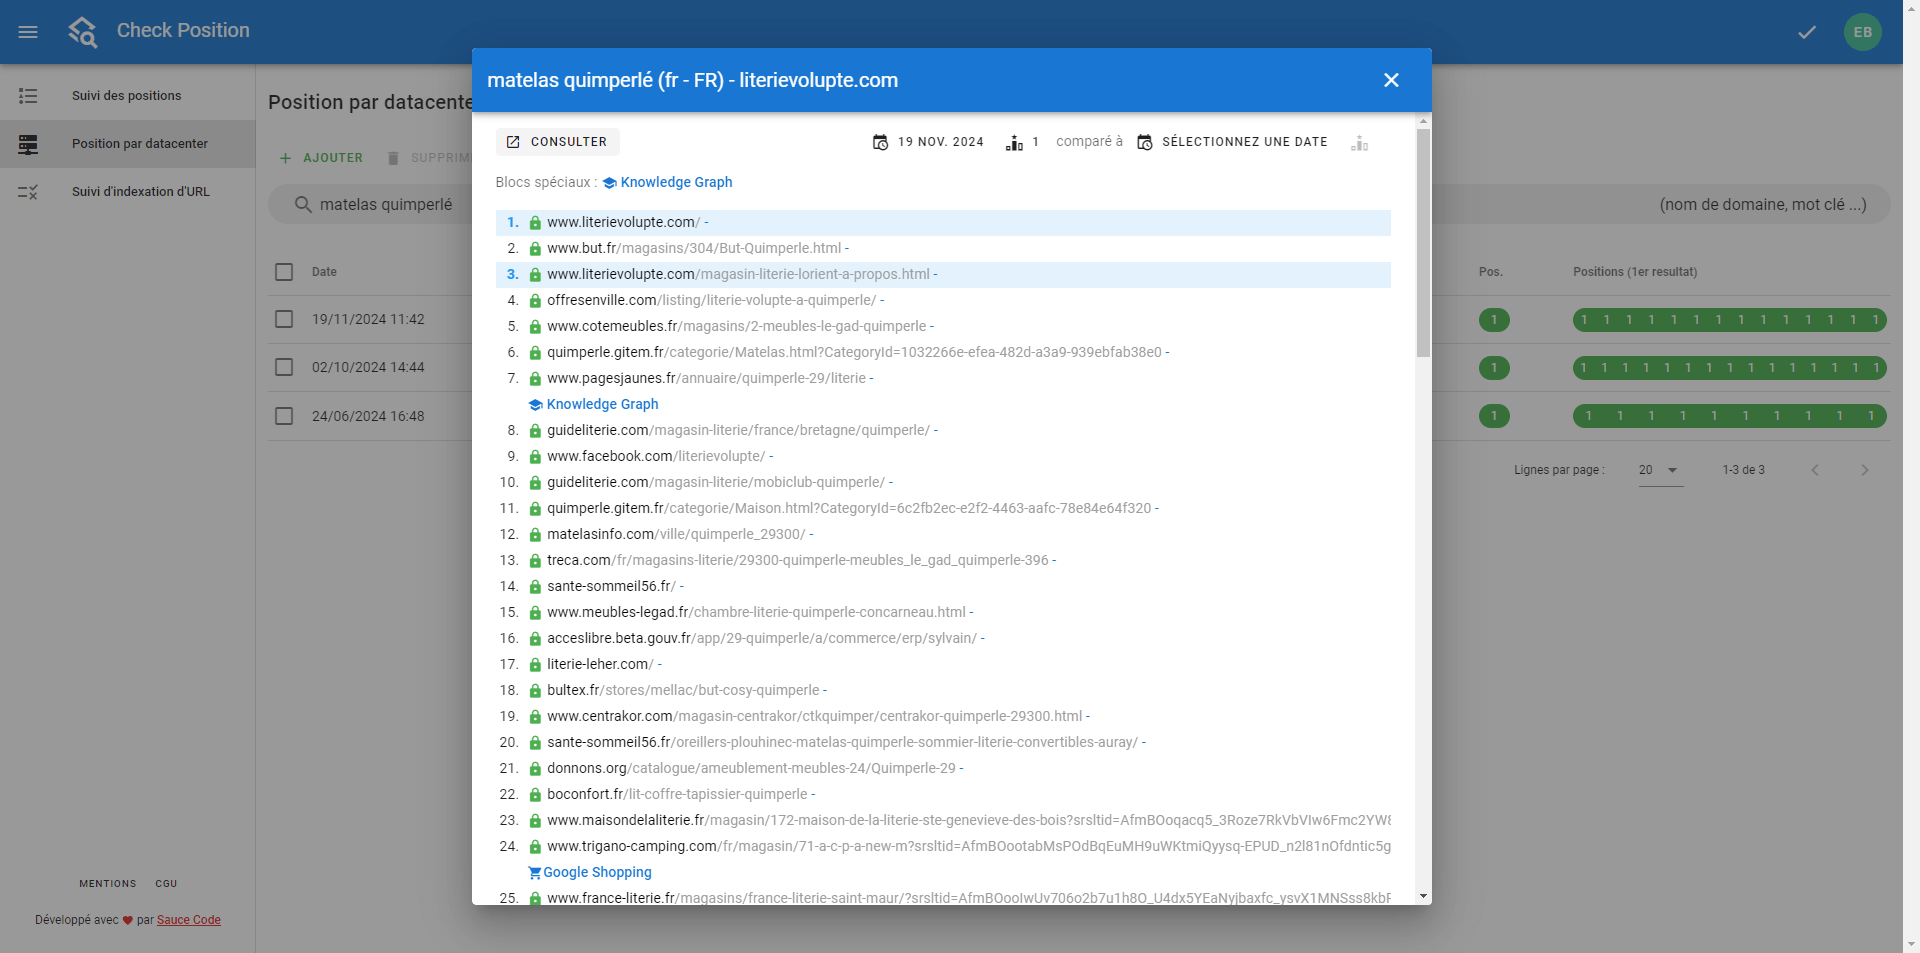Click lock icon of result 14 sante-sommeil56.fr
The width and height of the screenshot is (1920, 953).
[535, 587]
